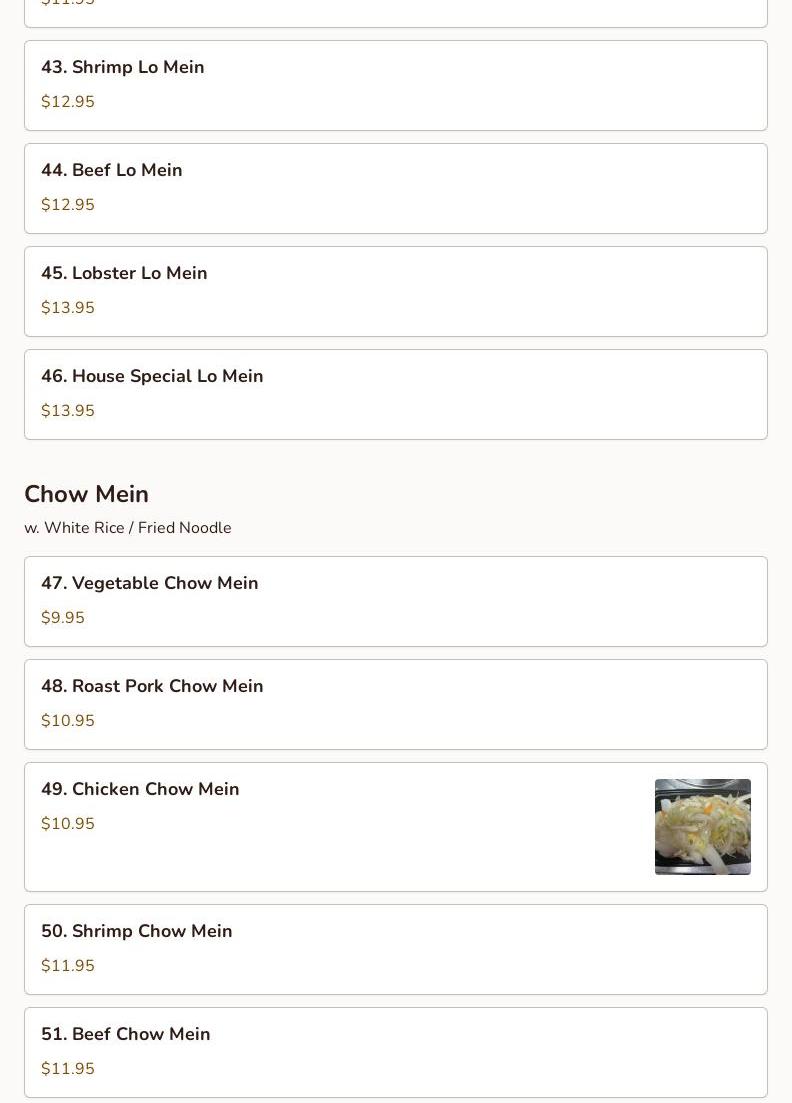Open the 43. Shrimp Lo Mein item

[x=395, y=85]
